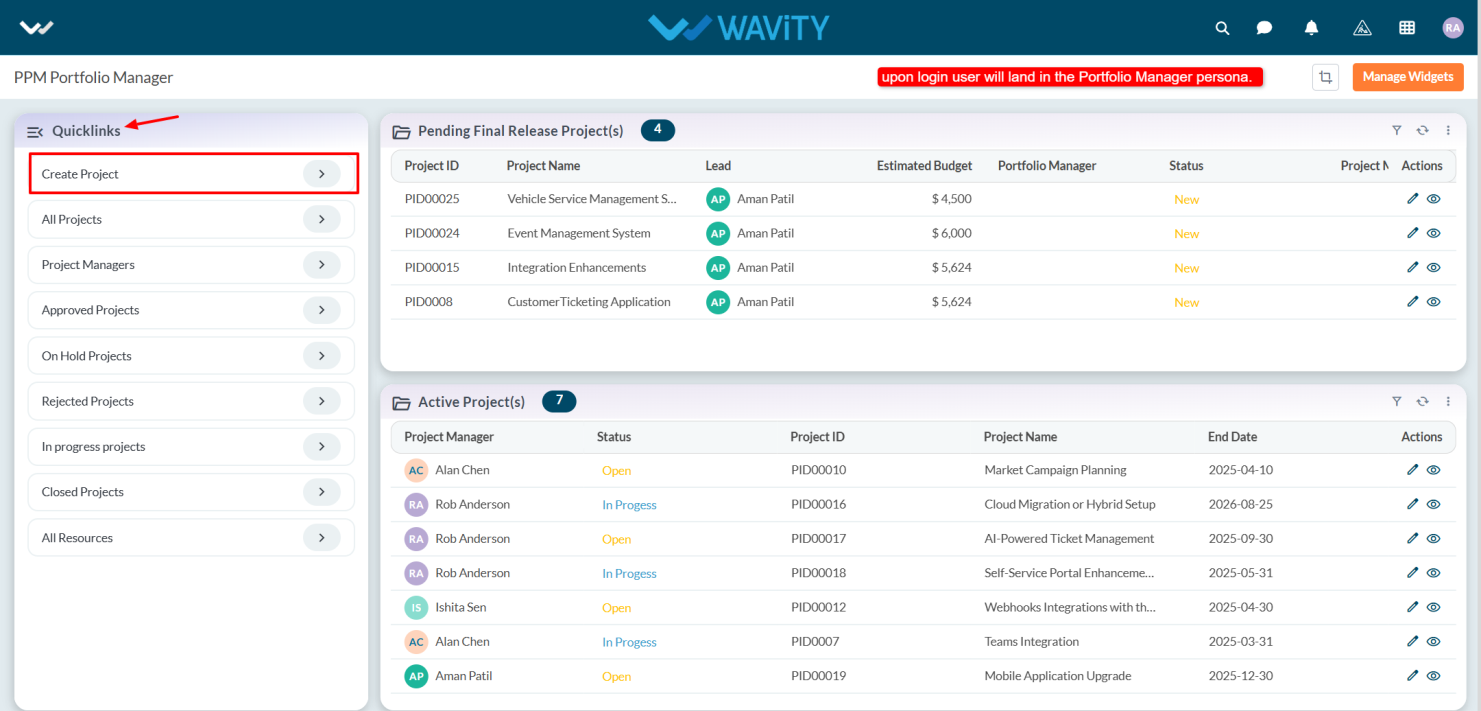The image size is (1481, 711).
Task: Open the RA user avatar menu
Action: (x=1453, y=28)
